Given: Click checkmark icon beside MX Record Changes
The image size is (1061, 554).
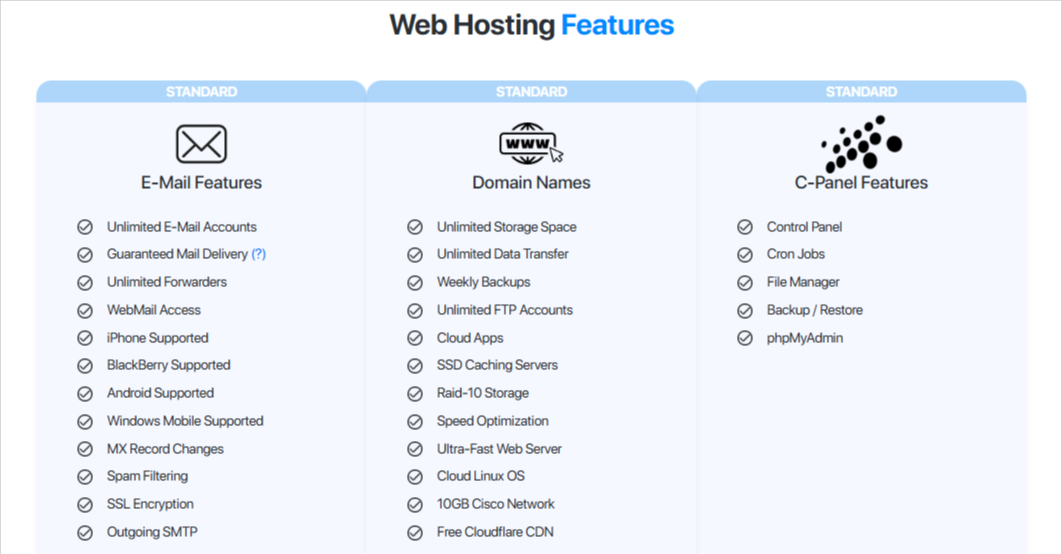Looking at the screenshot, I should click(85, 449).
